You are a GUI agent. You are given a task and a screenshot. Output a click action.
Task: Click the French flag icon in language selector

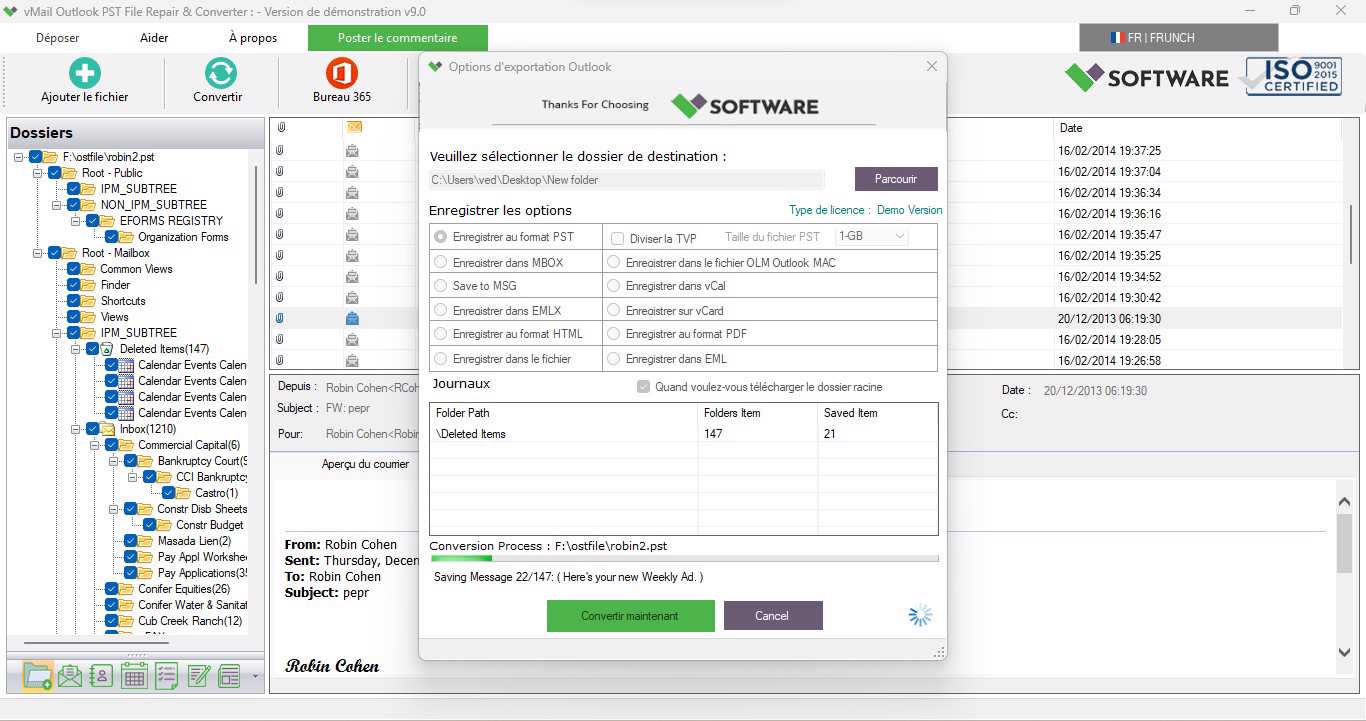(1117, 38)
